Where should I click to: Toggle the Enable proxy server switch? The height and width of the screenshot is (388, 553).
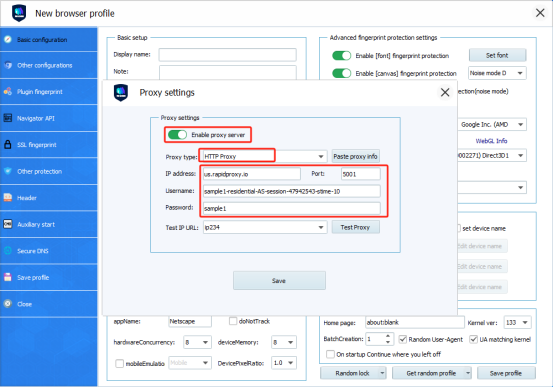[177, 135]
